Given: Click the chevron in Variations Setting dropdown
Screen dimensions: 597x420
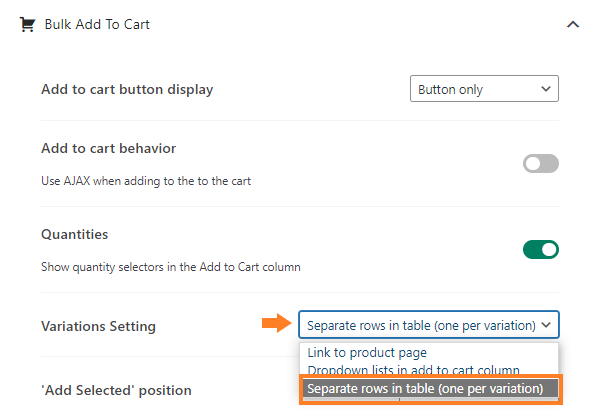Looking at the screenshot, I should point(546,325).
